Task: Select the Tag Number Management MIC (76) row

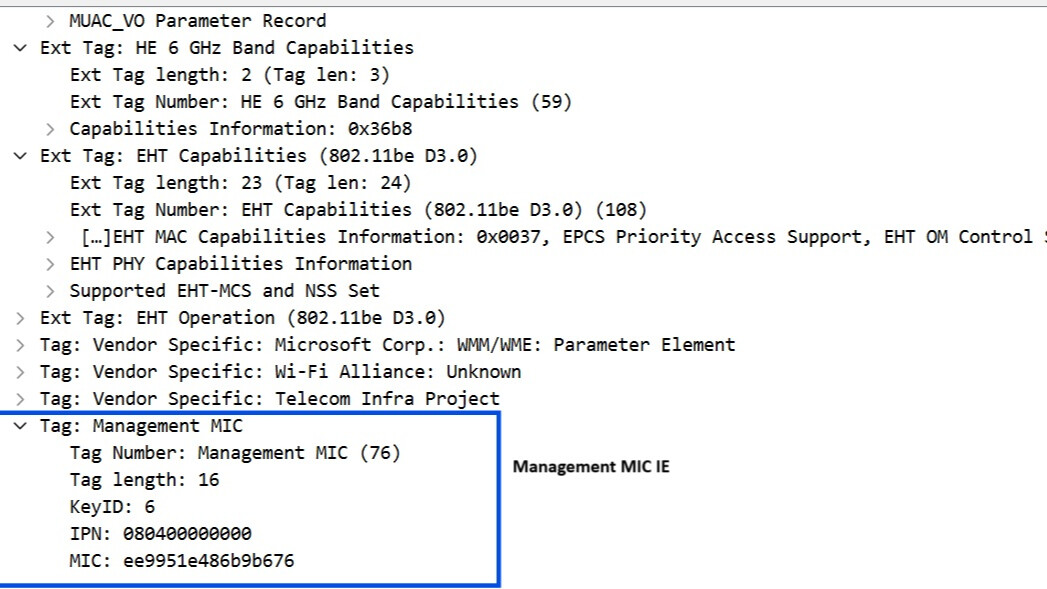Action: [235, 453]
